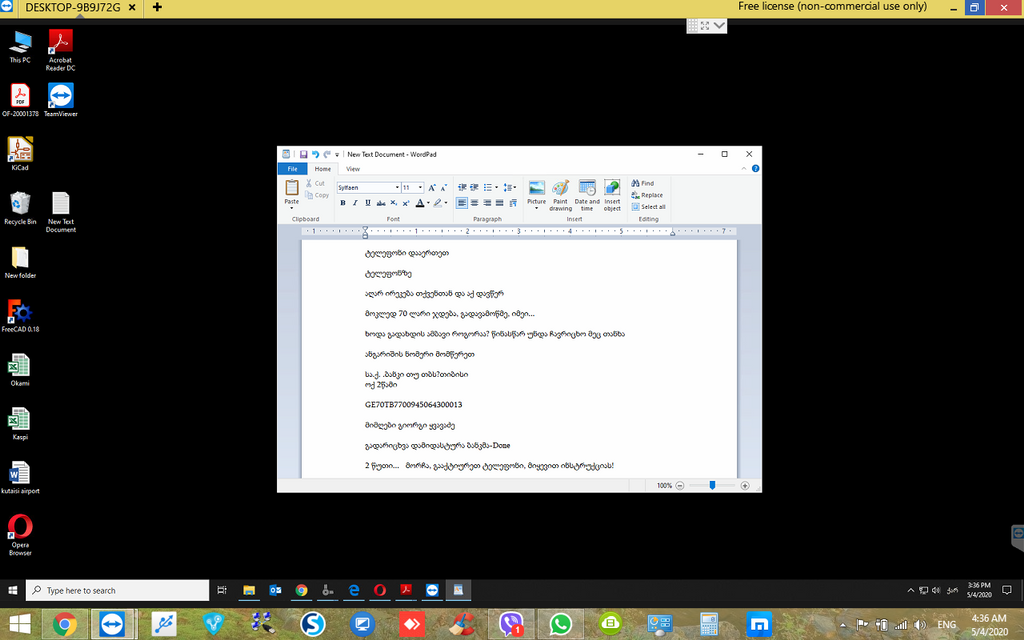The height and width of the screenshot is (640, 1024).
Task: Apply the text highlight color marker
Action: coord(438,203)
